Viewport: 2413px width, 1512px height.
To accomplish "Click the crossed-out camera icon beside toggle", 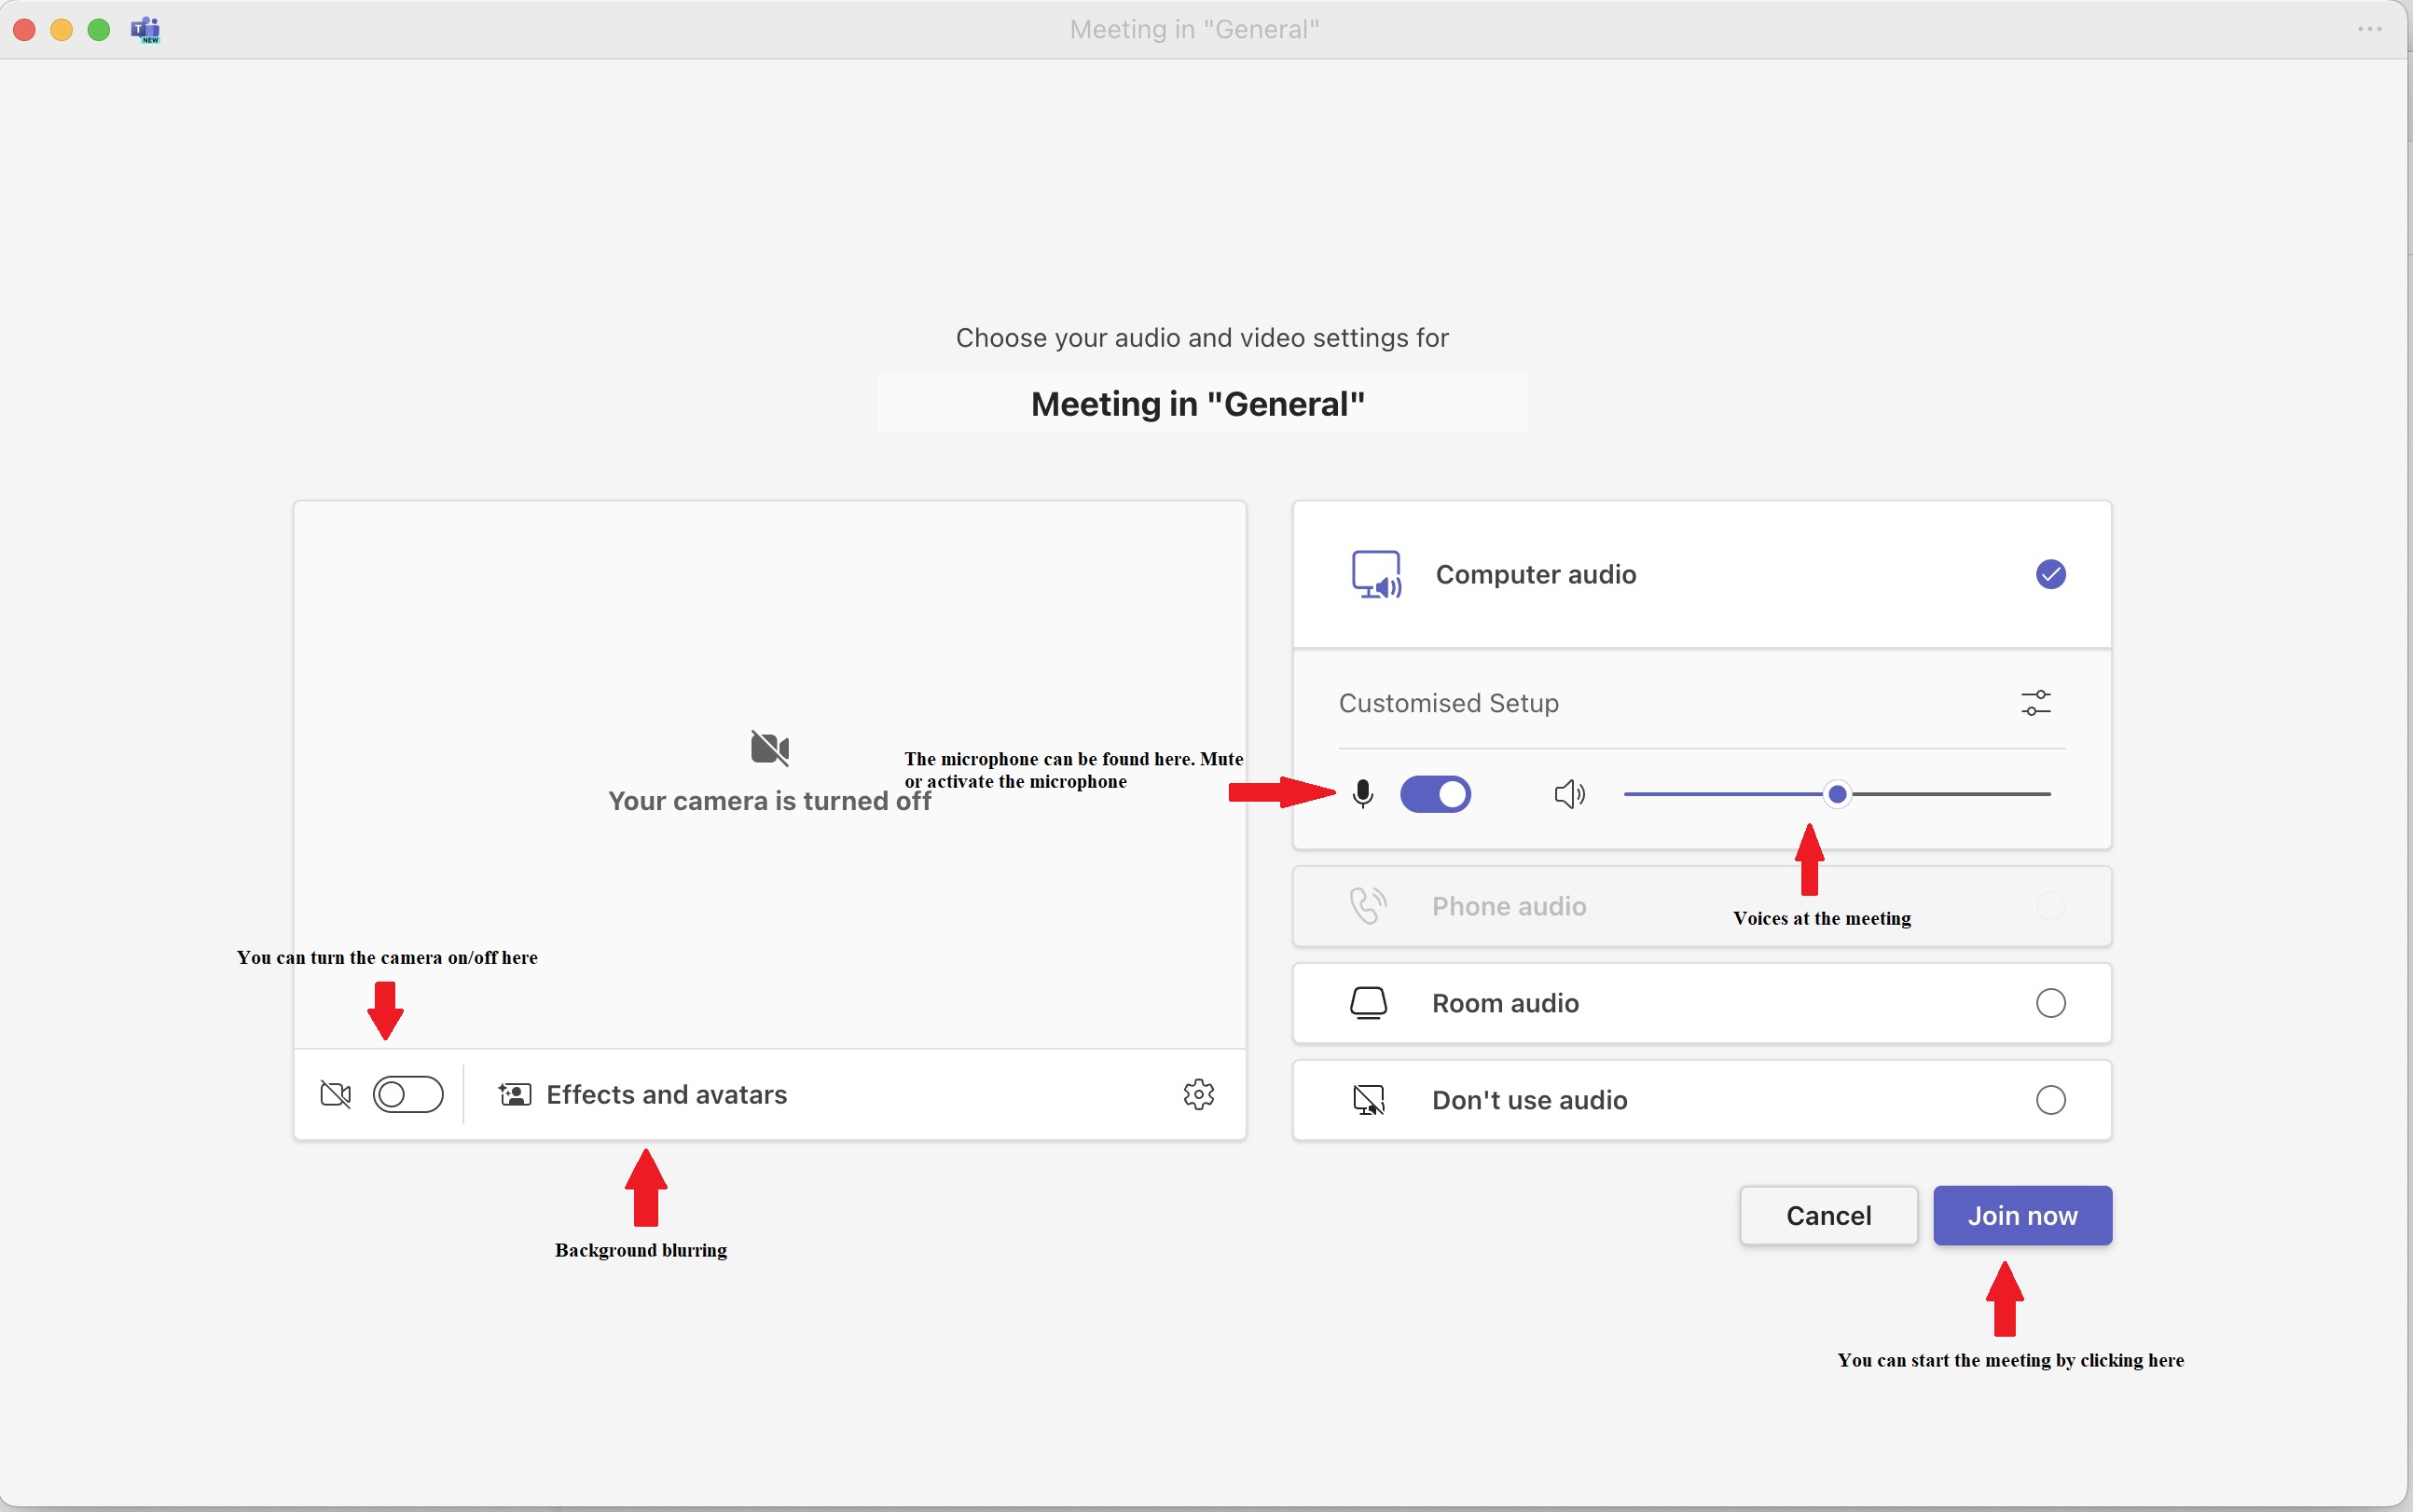I will (x=335, y=1094).
